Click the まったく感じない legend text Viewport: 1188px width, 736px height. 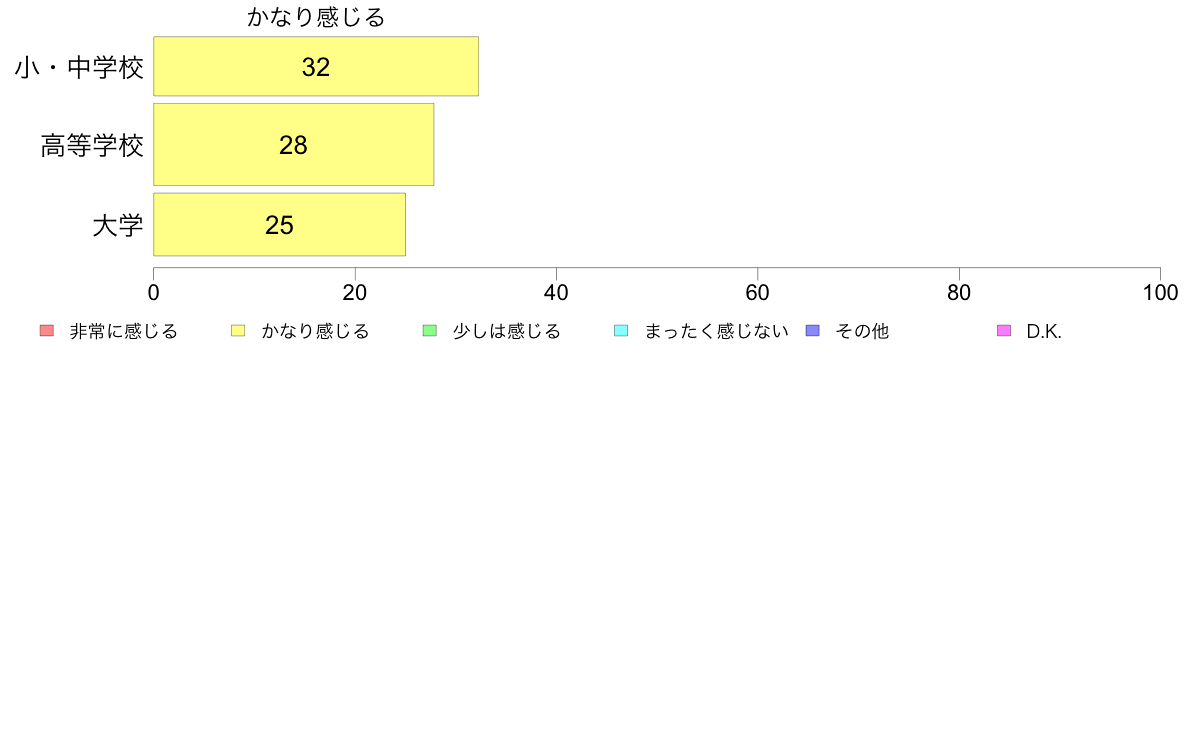717,331
